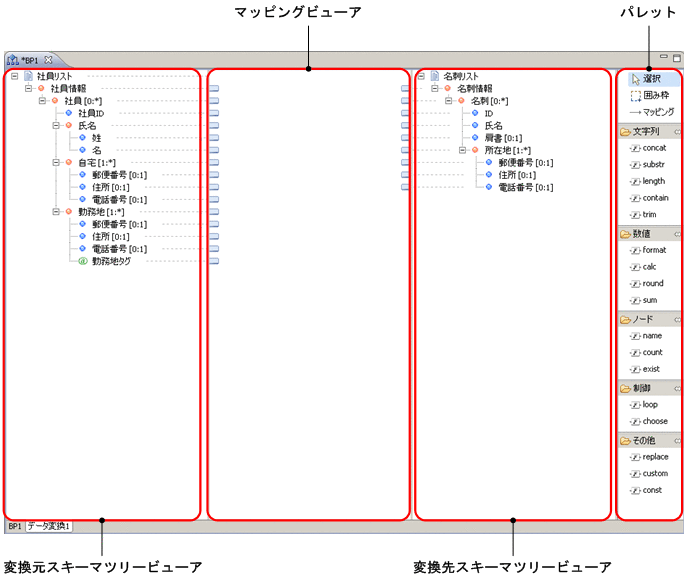Pick the substr function from palette

[x=647, y=165]
